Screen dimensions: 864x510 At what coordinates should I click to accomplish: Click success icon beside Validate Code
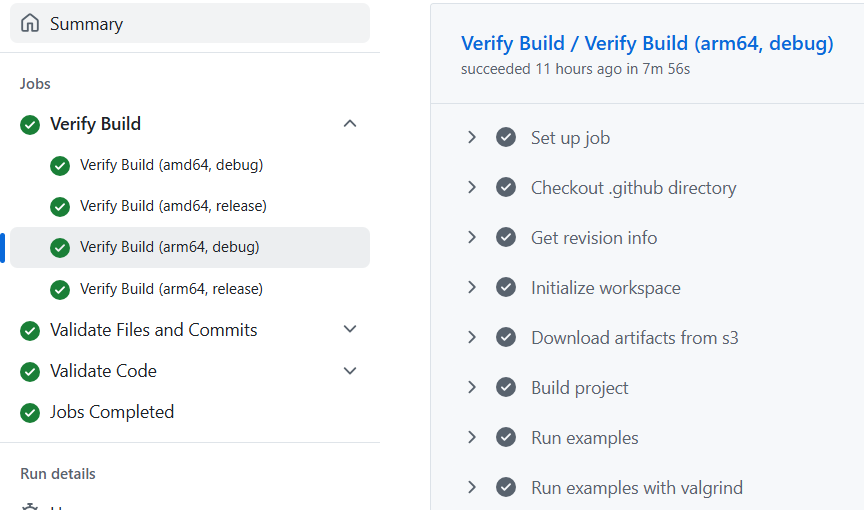(30, 371)
